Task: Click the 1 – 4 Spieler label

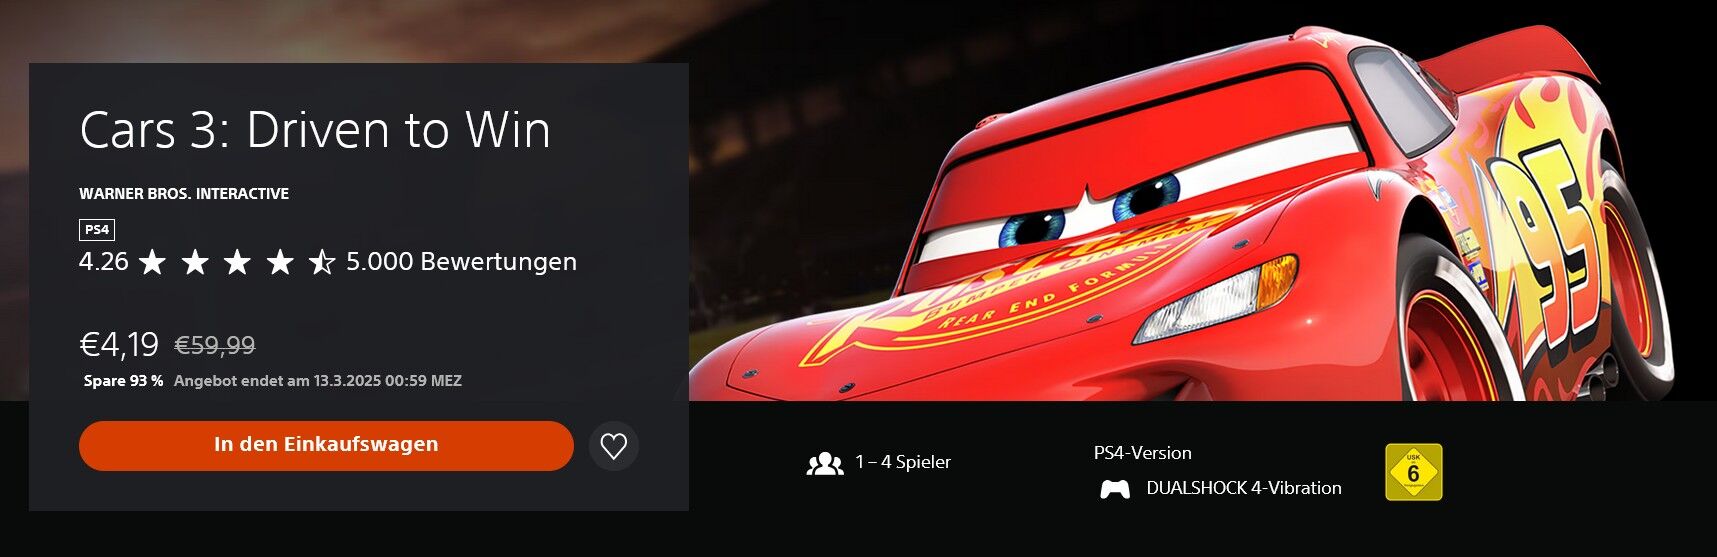Action: click(903, 462)
